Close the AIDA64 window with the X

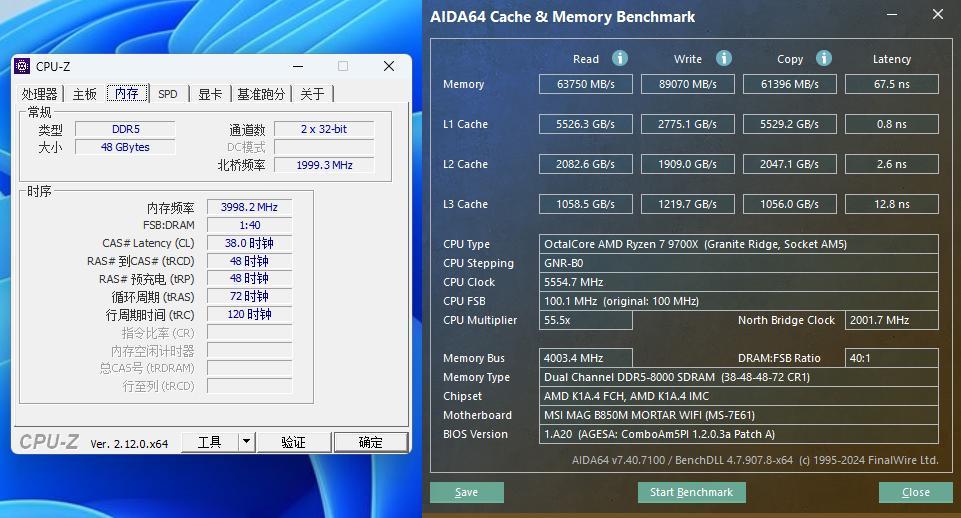(938, 14)
